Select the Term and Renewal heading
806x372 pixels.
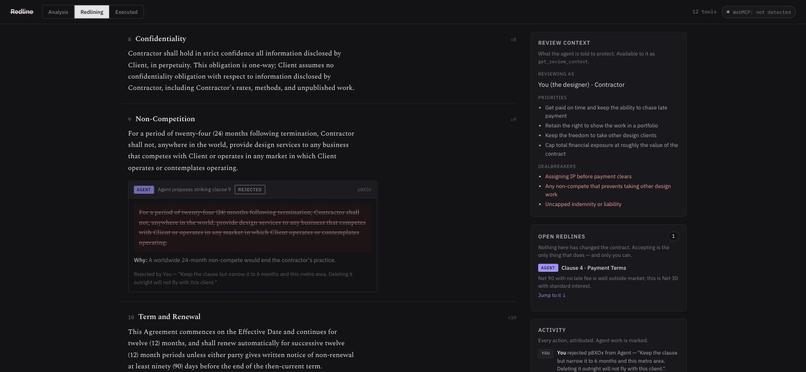coord(169,317)
